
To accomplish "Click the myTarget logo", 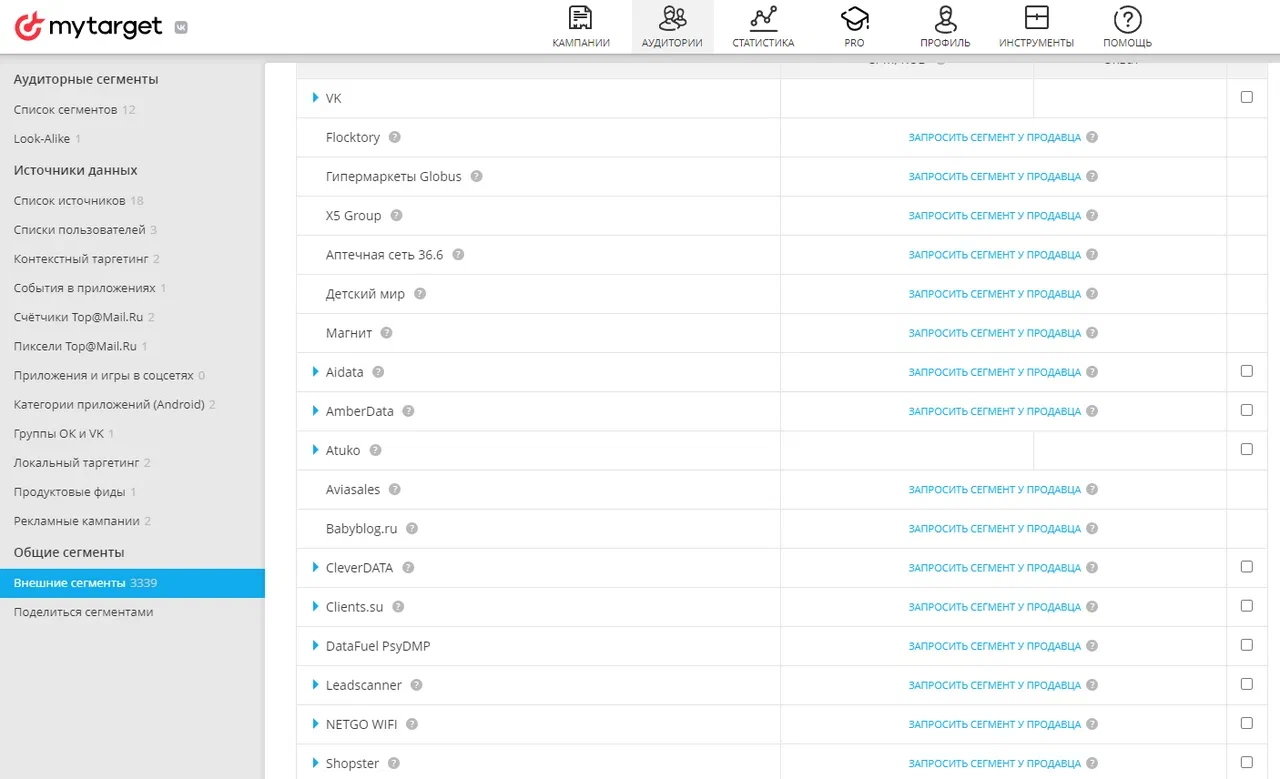I will pyautogui.click(x=89, y=27).
